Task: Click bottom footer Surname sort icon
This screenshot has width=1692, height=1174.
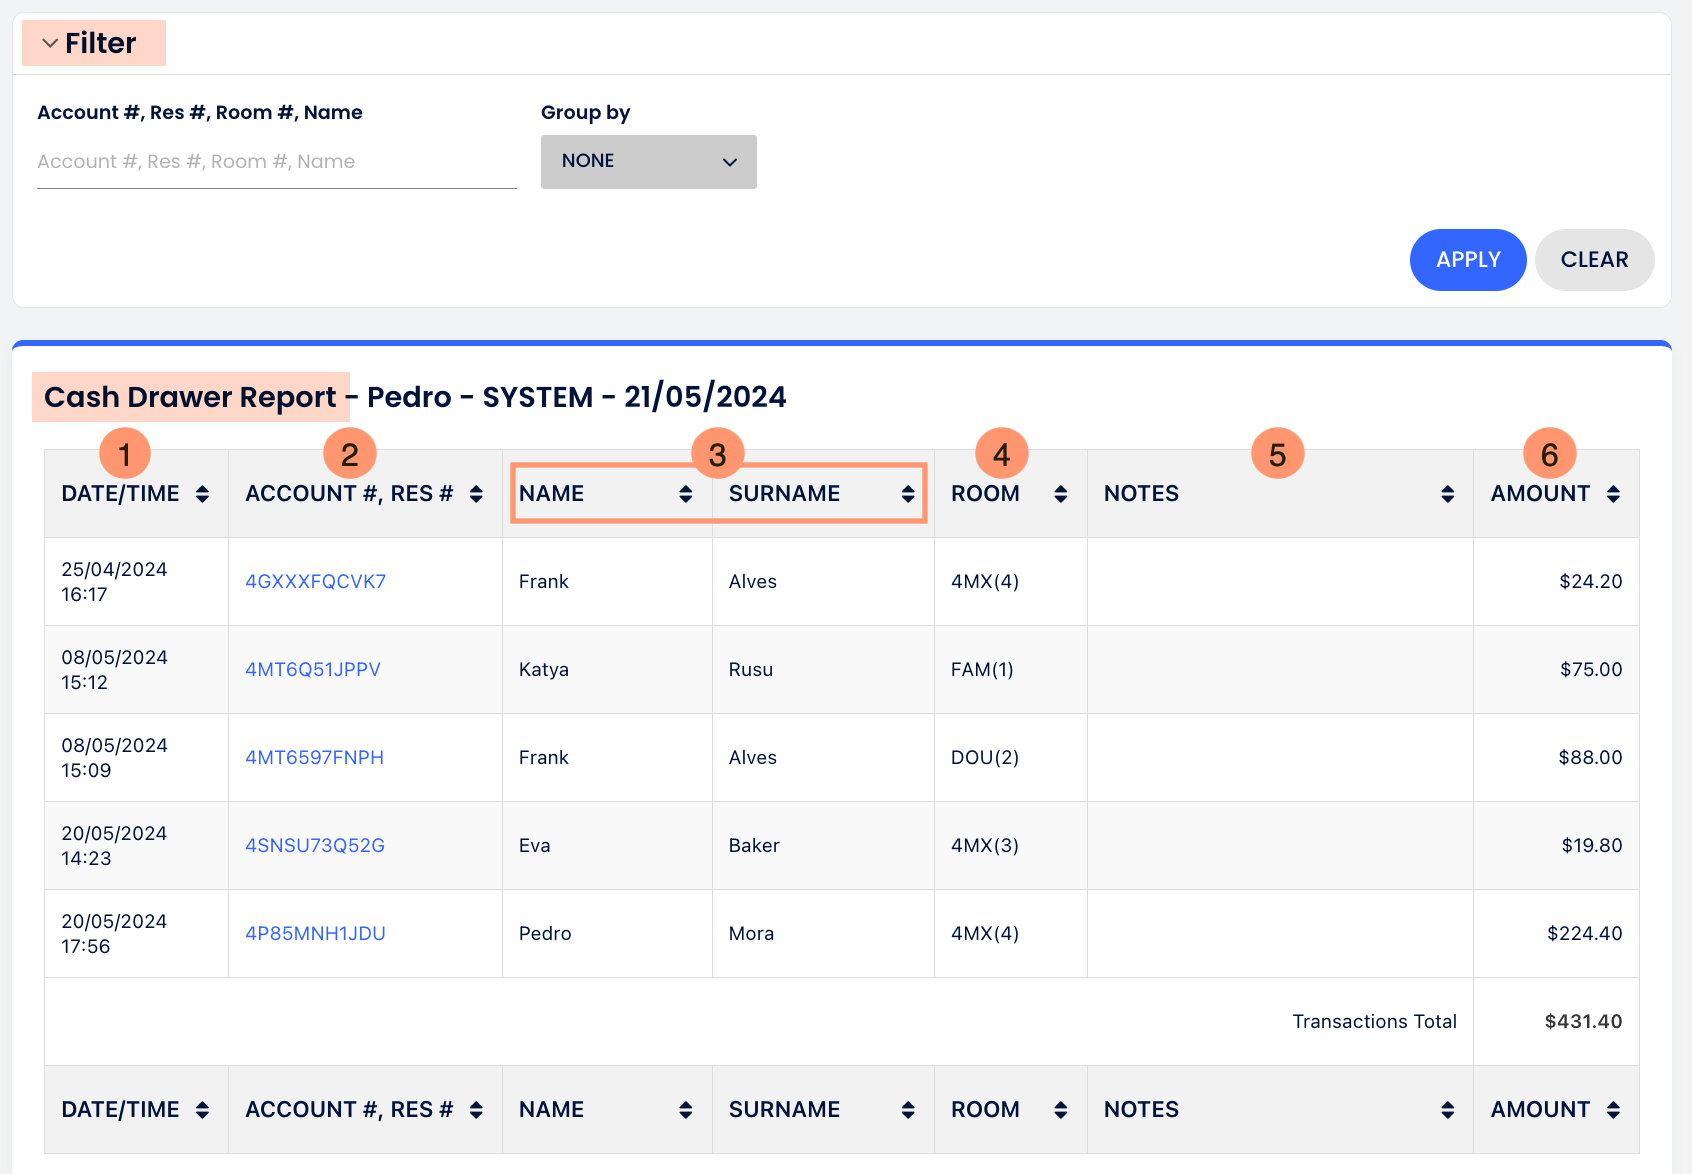Action: (907, 1110)
